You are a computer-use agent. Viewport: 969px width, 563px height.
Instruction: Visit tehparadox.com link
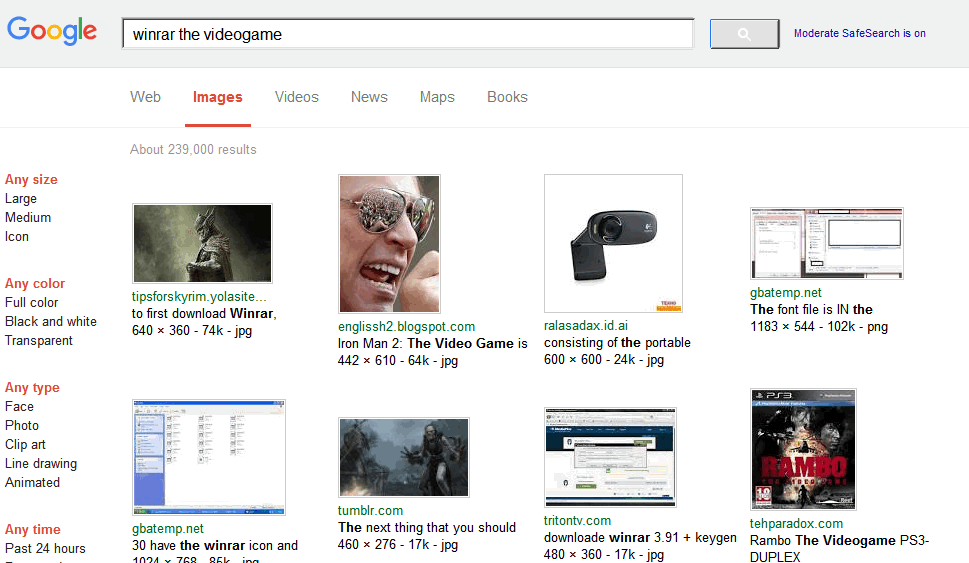click(797, 524)
